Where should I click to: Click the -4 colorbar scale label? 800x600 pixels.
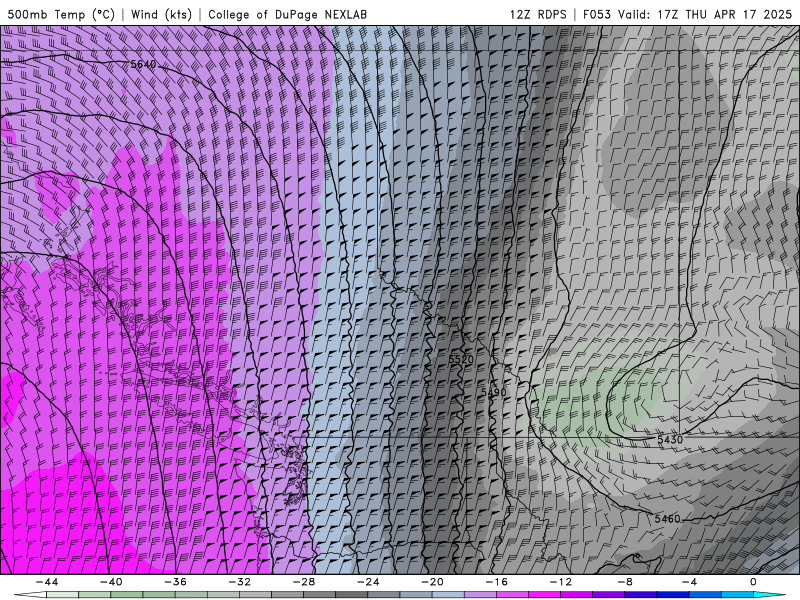690,582
